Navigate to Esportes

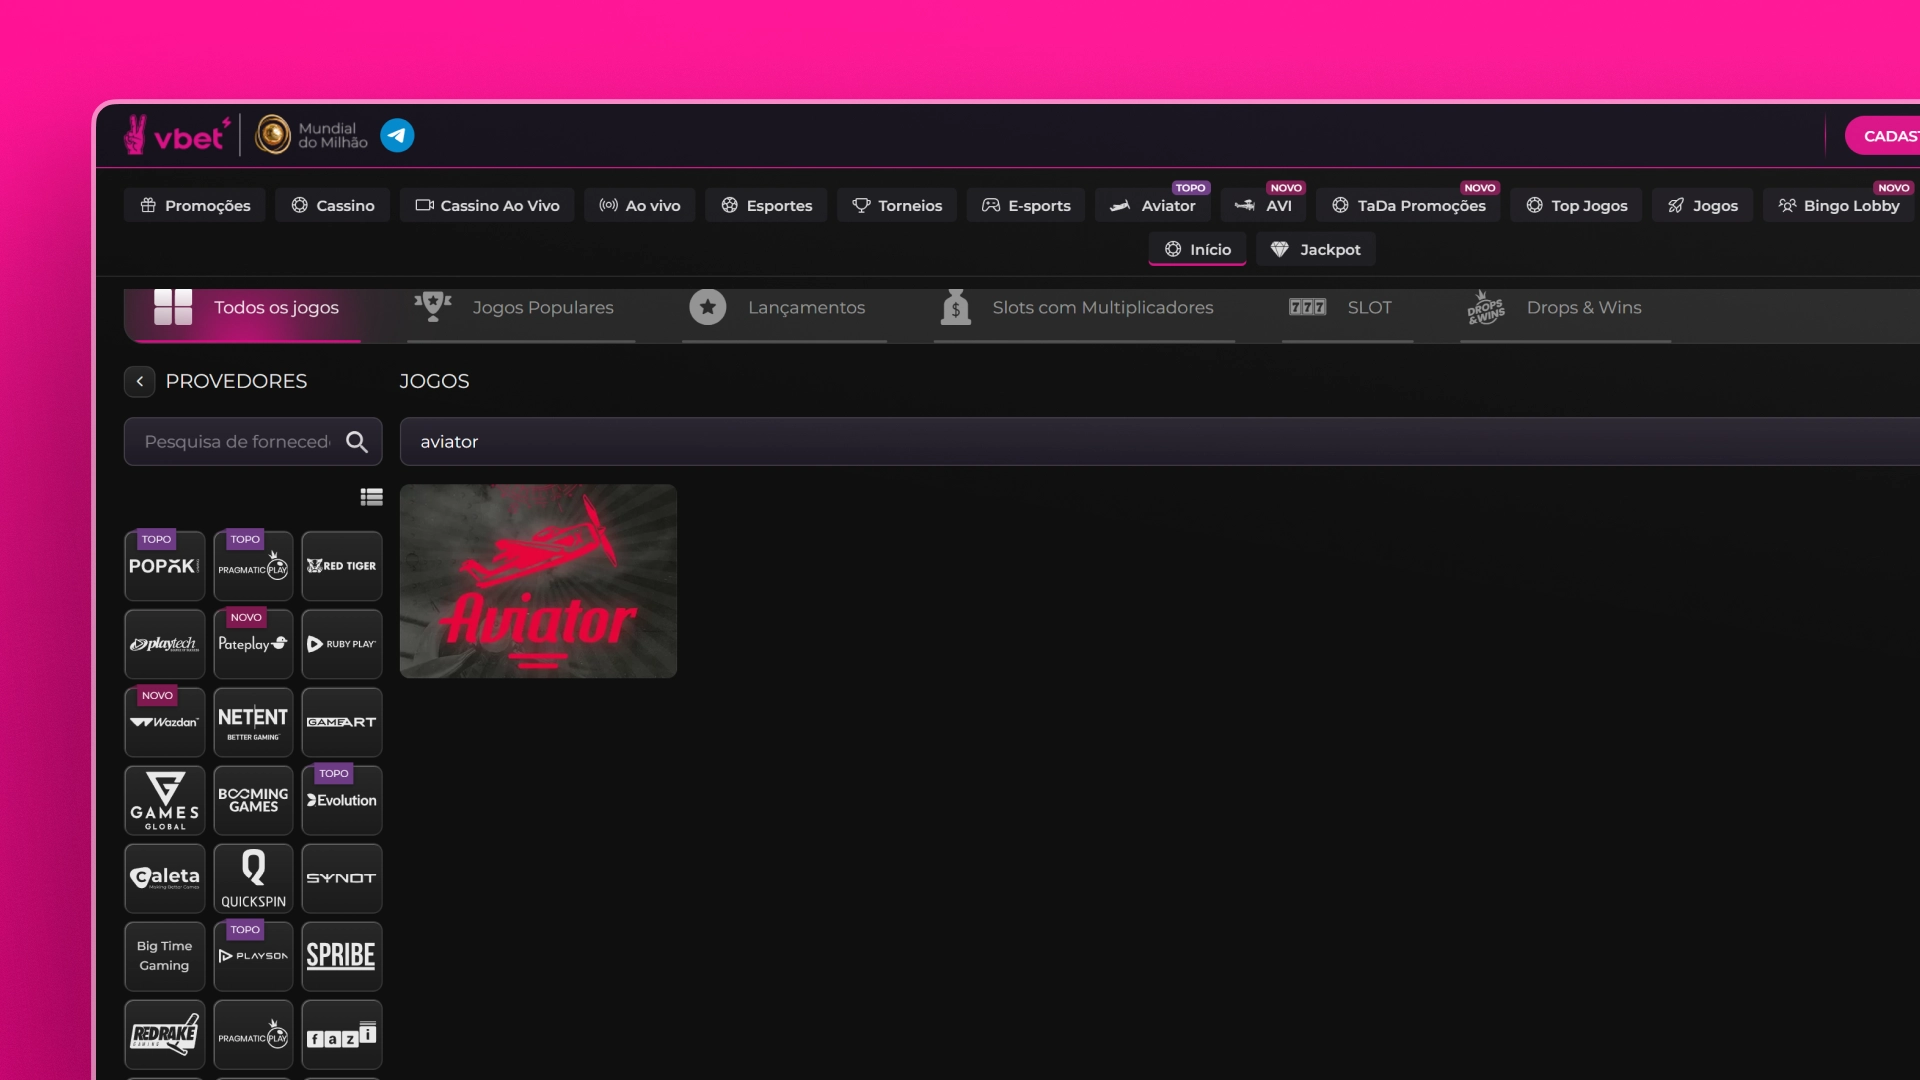tap(766, 205)
